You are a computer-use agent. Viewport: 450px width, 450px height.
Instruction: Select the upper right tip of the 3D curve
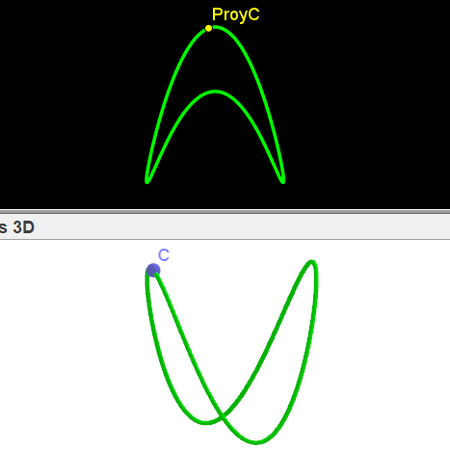(312, 263)
